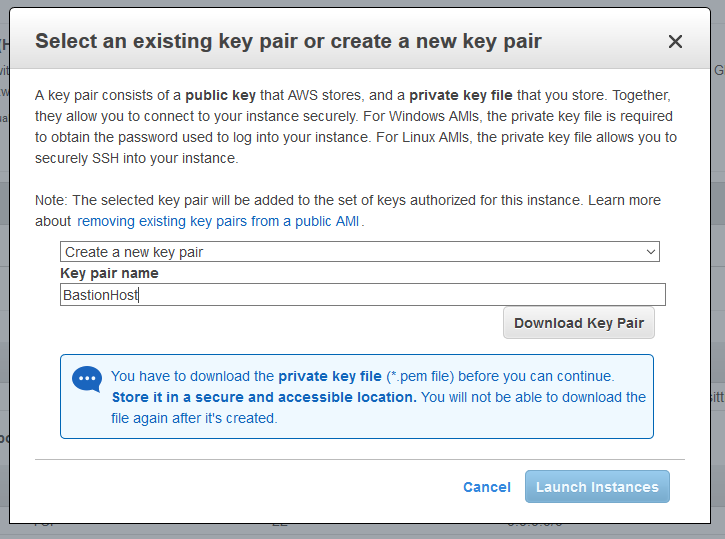Expand the dropdown chevron arrow
The width and height of the screenshot is (725, 539).
point(651,252)
